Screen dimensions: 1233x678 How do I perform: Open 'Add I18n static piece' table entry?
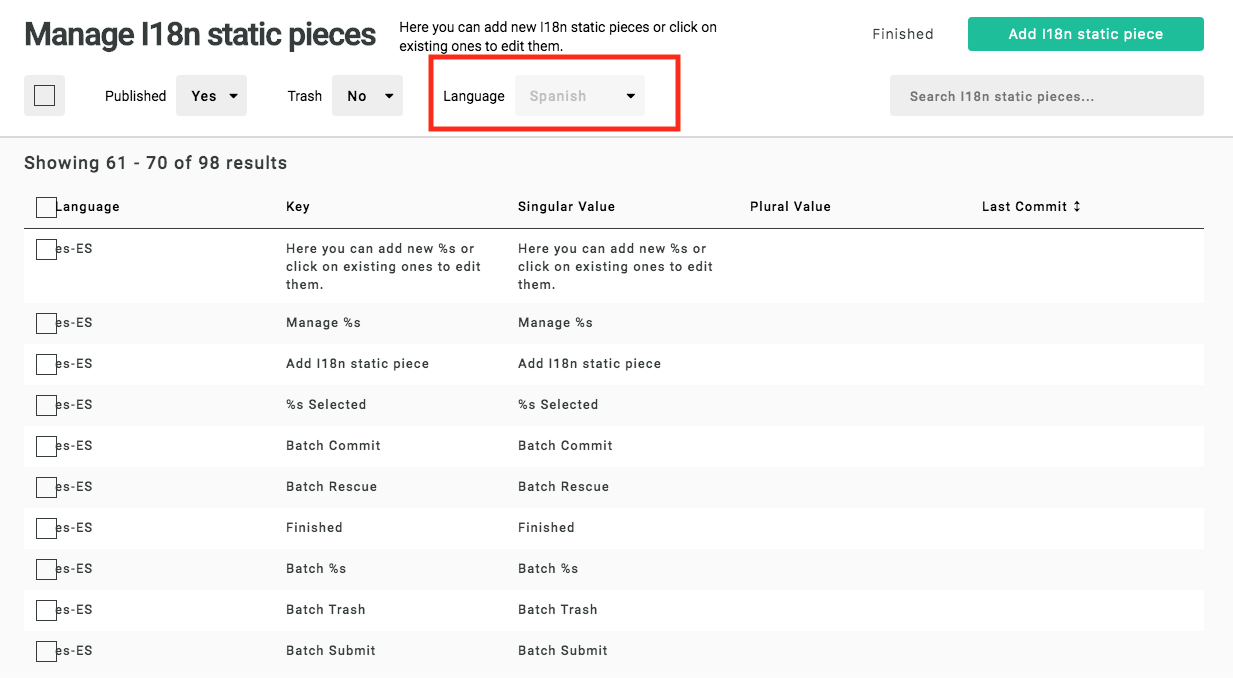pos(357,364)
